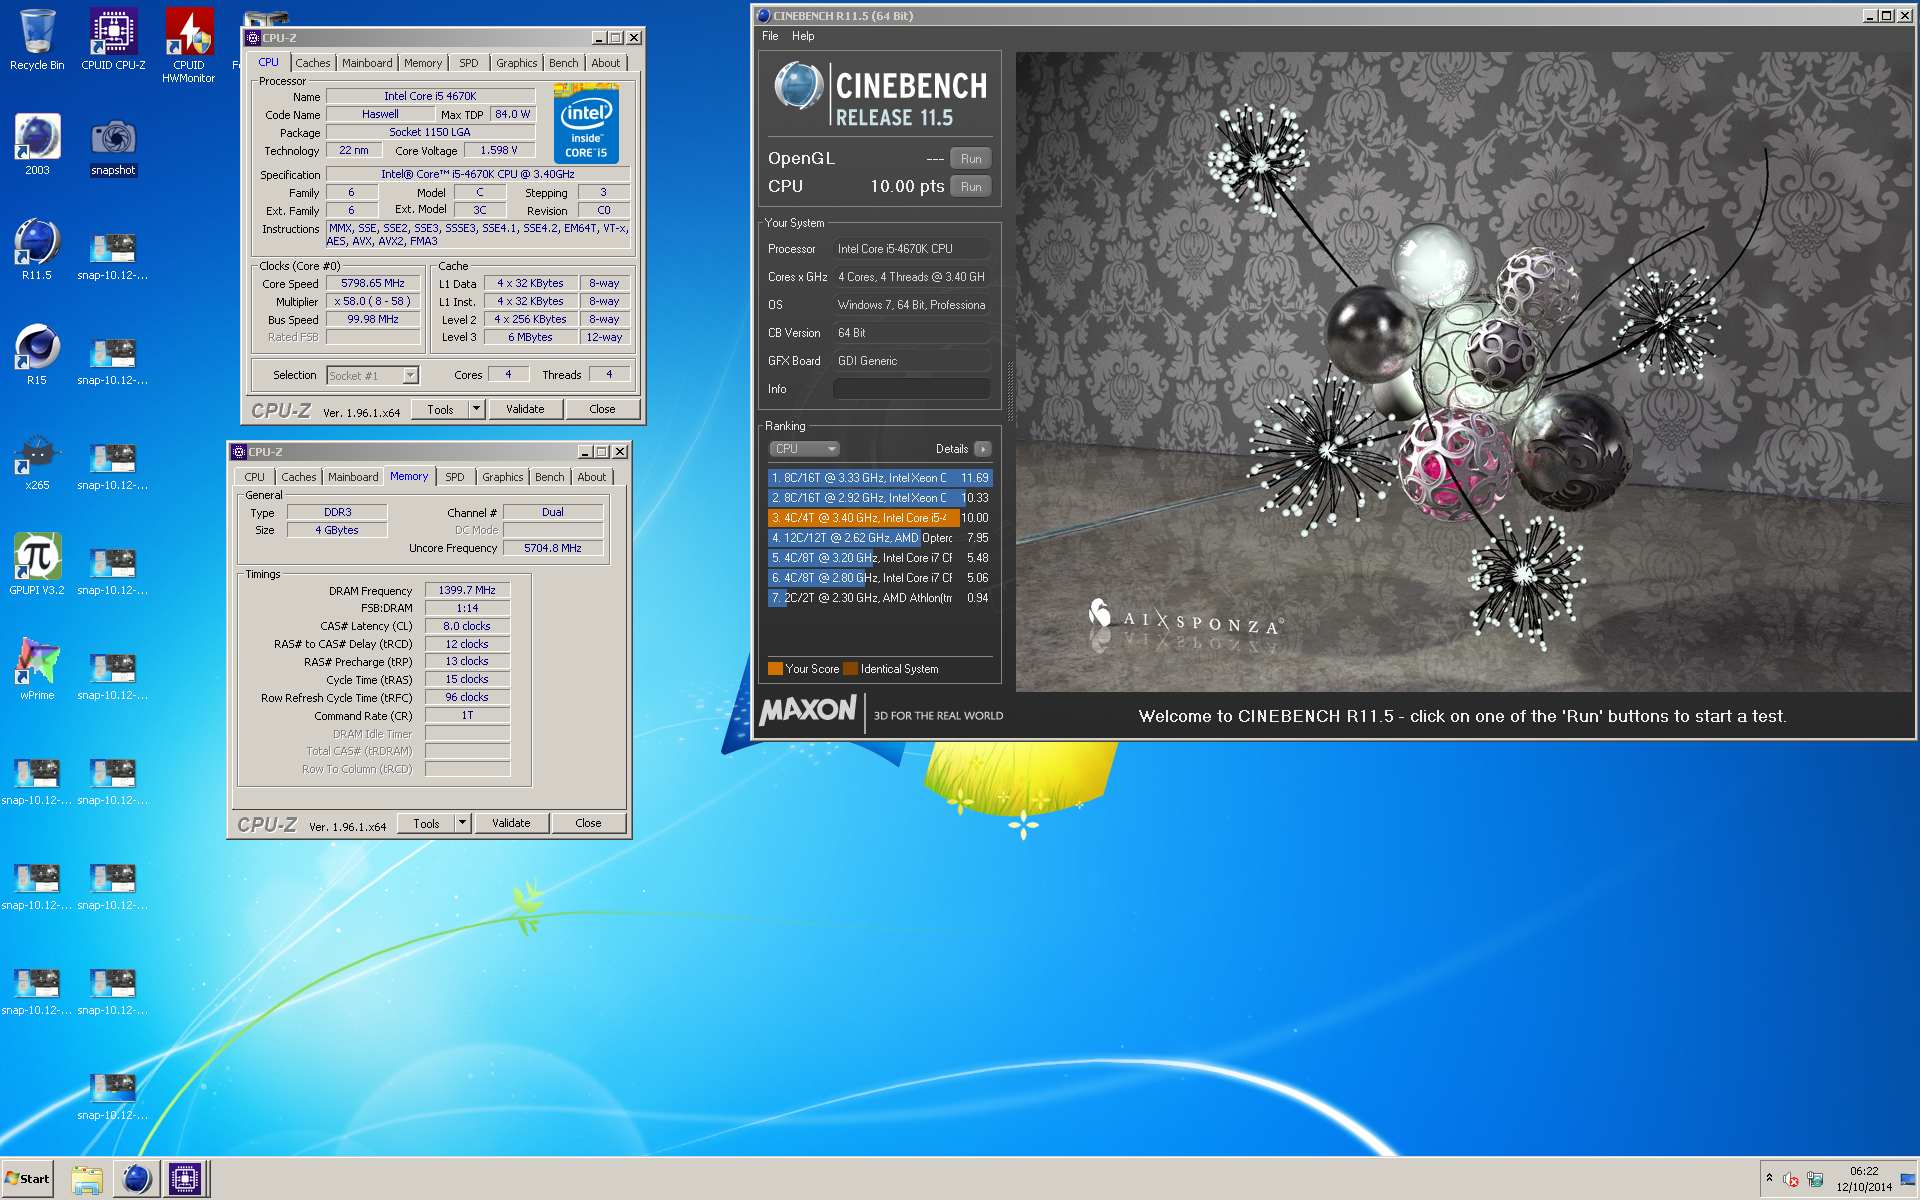Open Bench tab in top CPU-Z window
Viewport: 1920px width, 1200px height.
563,63
